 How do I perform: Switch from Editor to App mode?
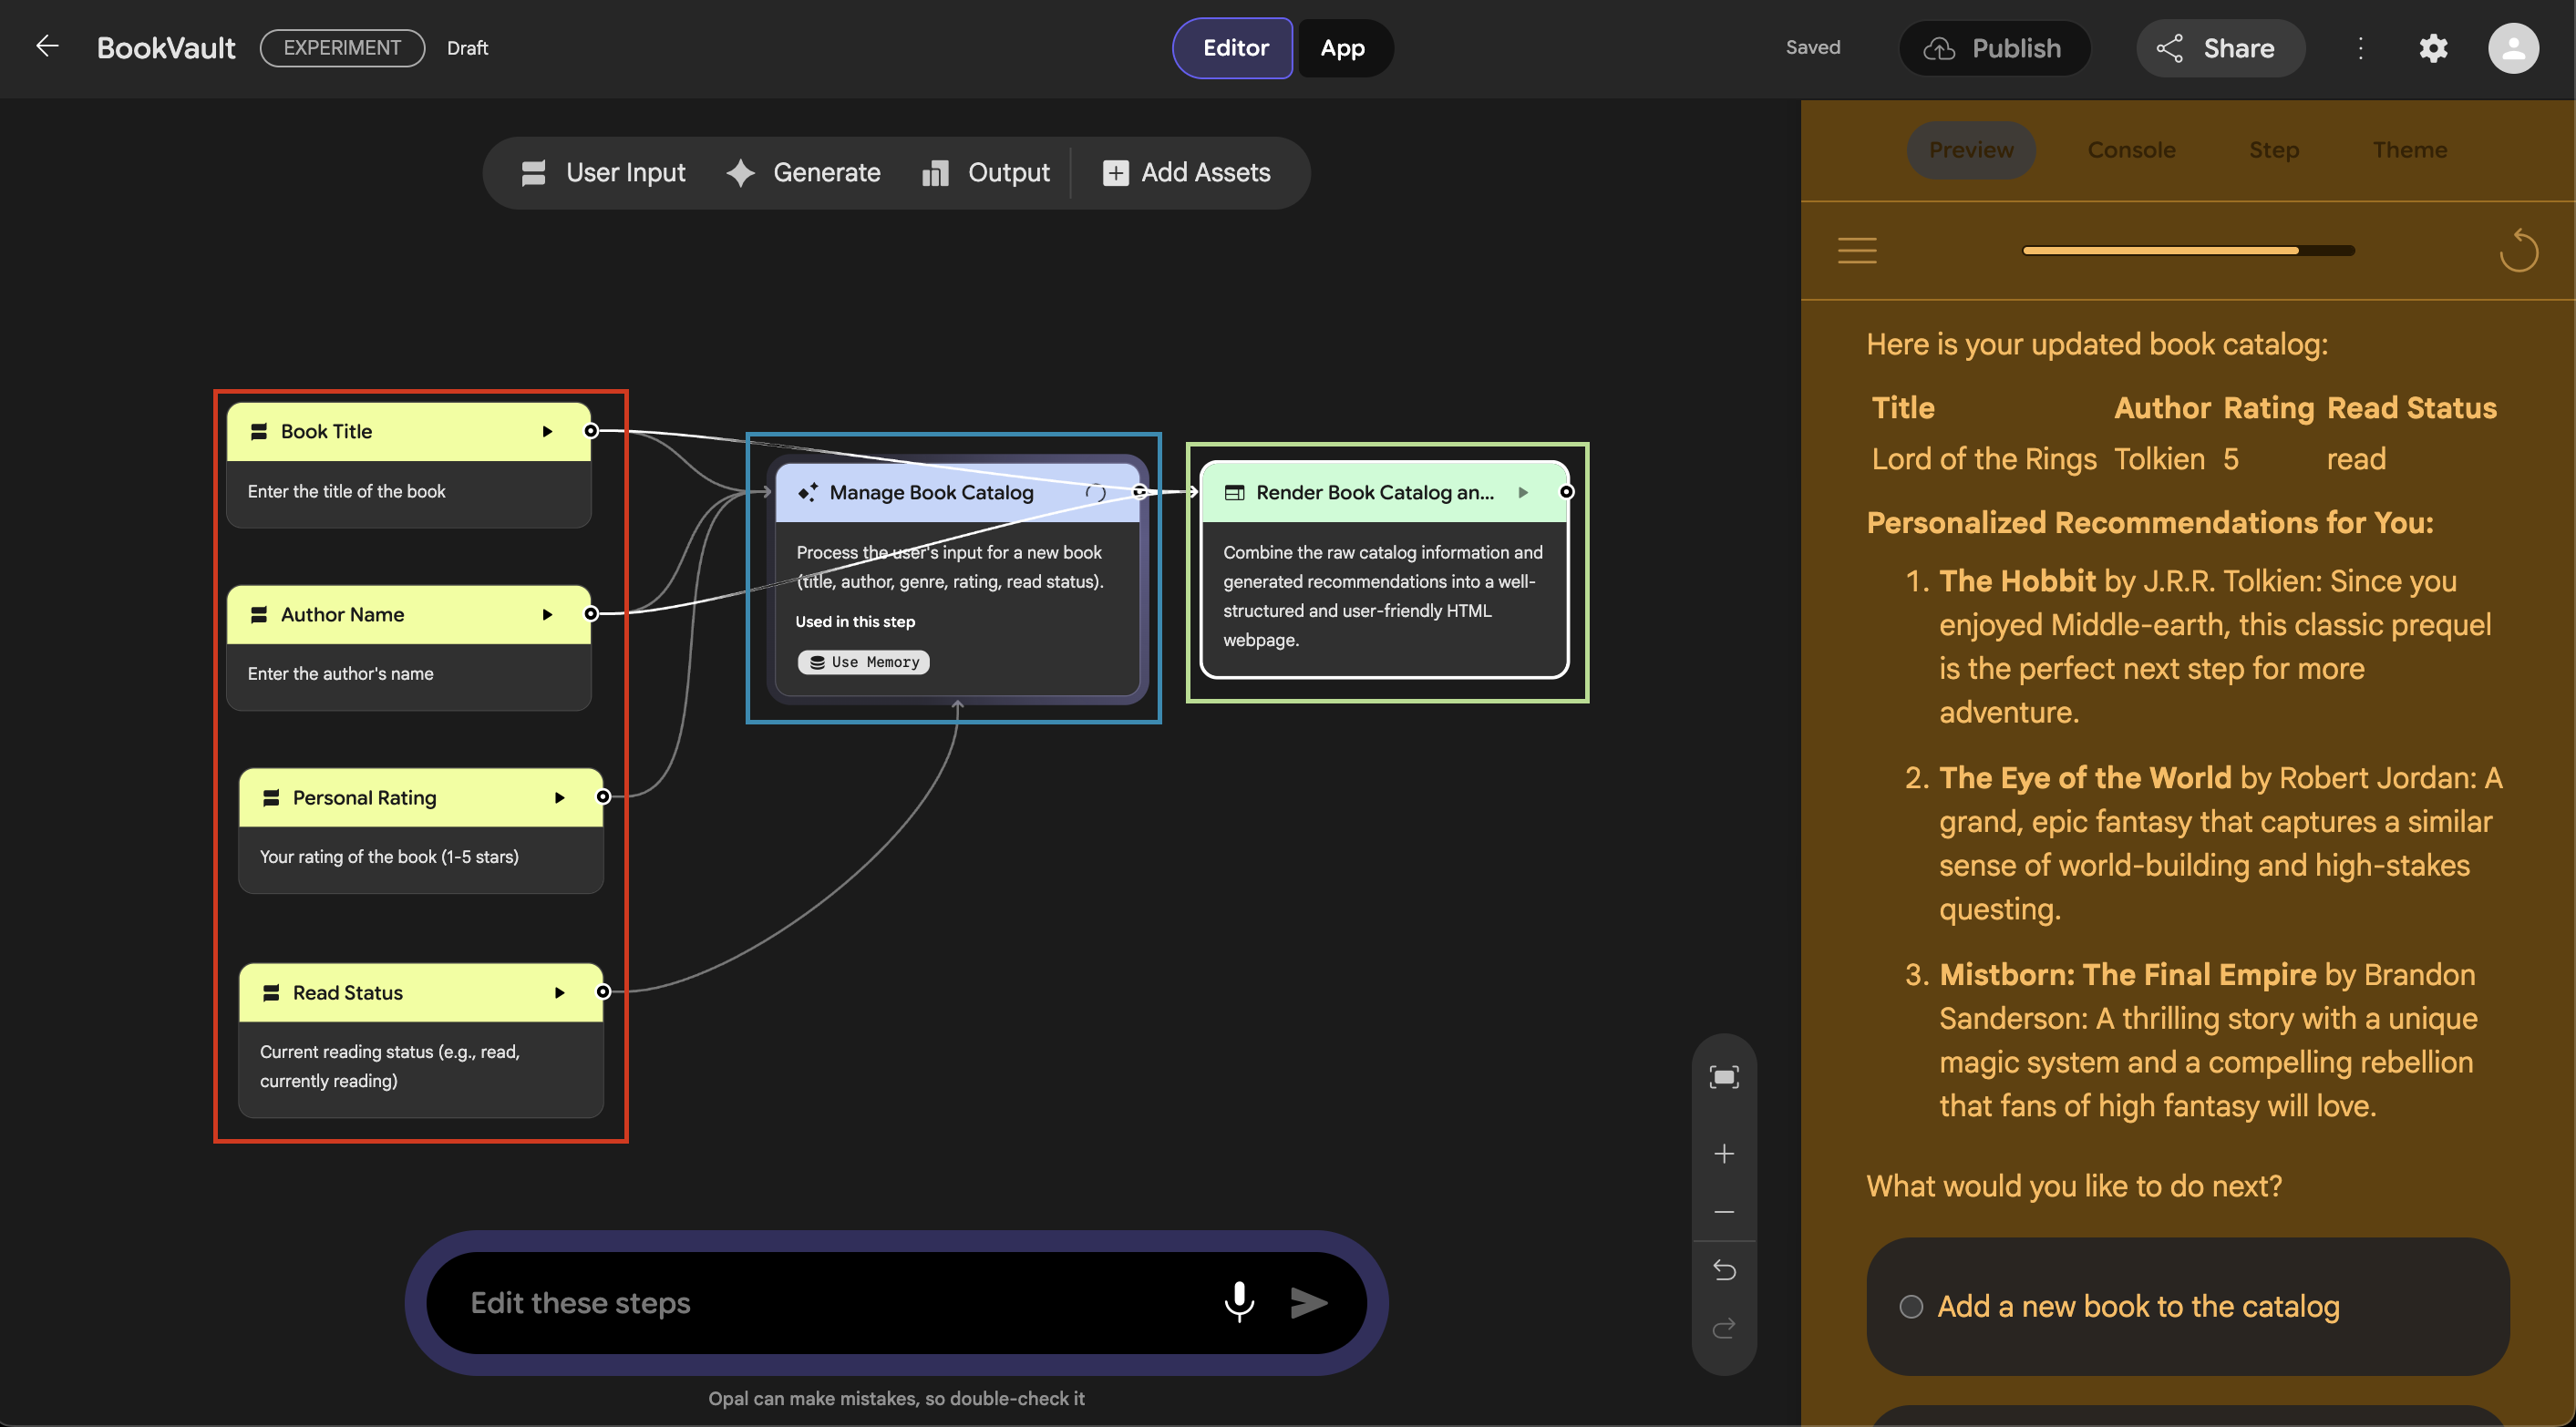[1343, 47]
